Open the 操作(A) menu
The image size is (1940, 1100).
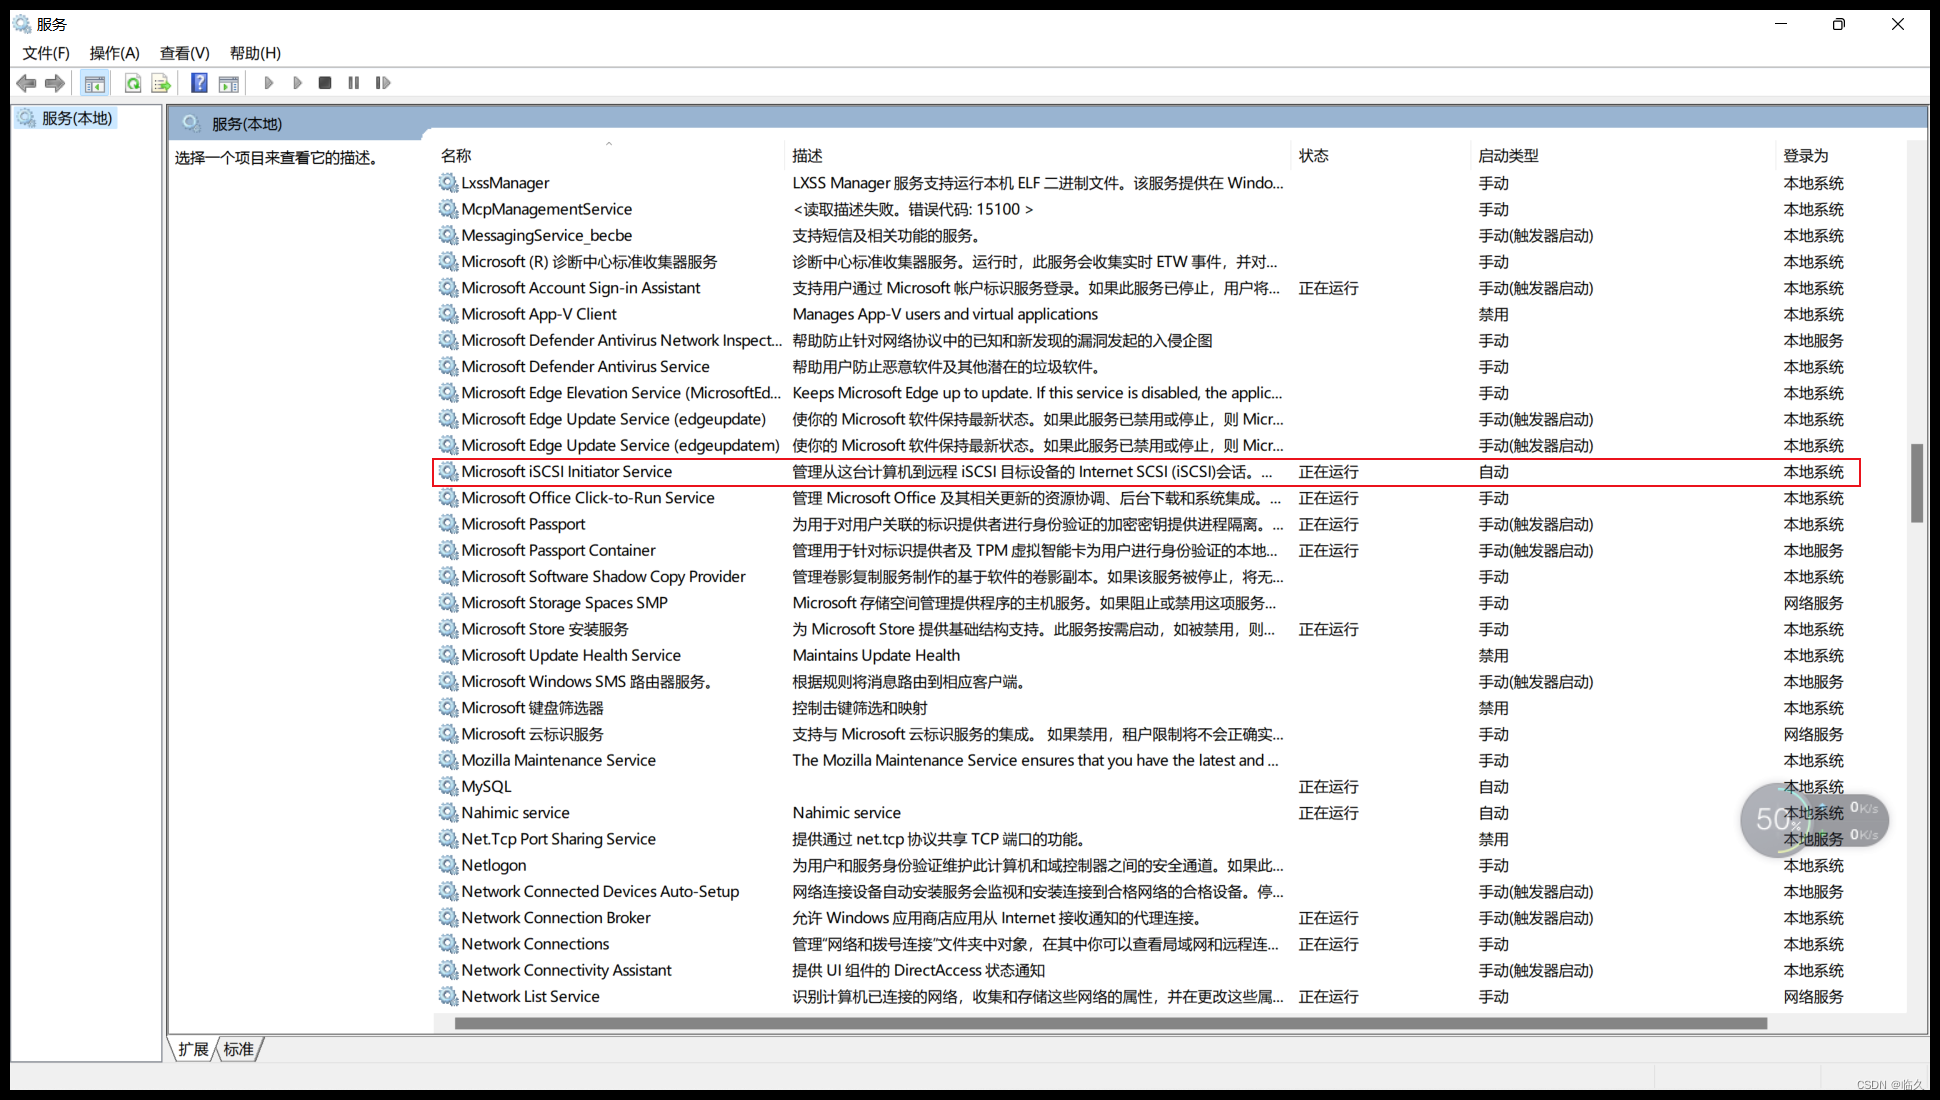(115, 53)
